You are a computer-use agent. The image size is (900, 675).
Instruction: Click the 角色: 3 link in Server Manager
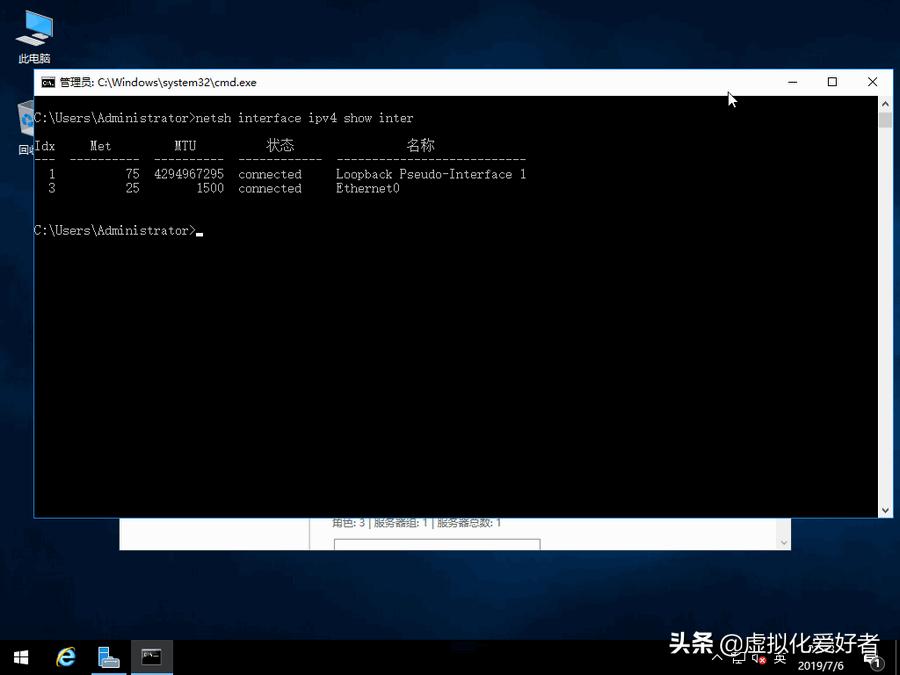[348, 521]
